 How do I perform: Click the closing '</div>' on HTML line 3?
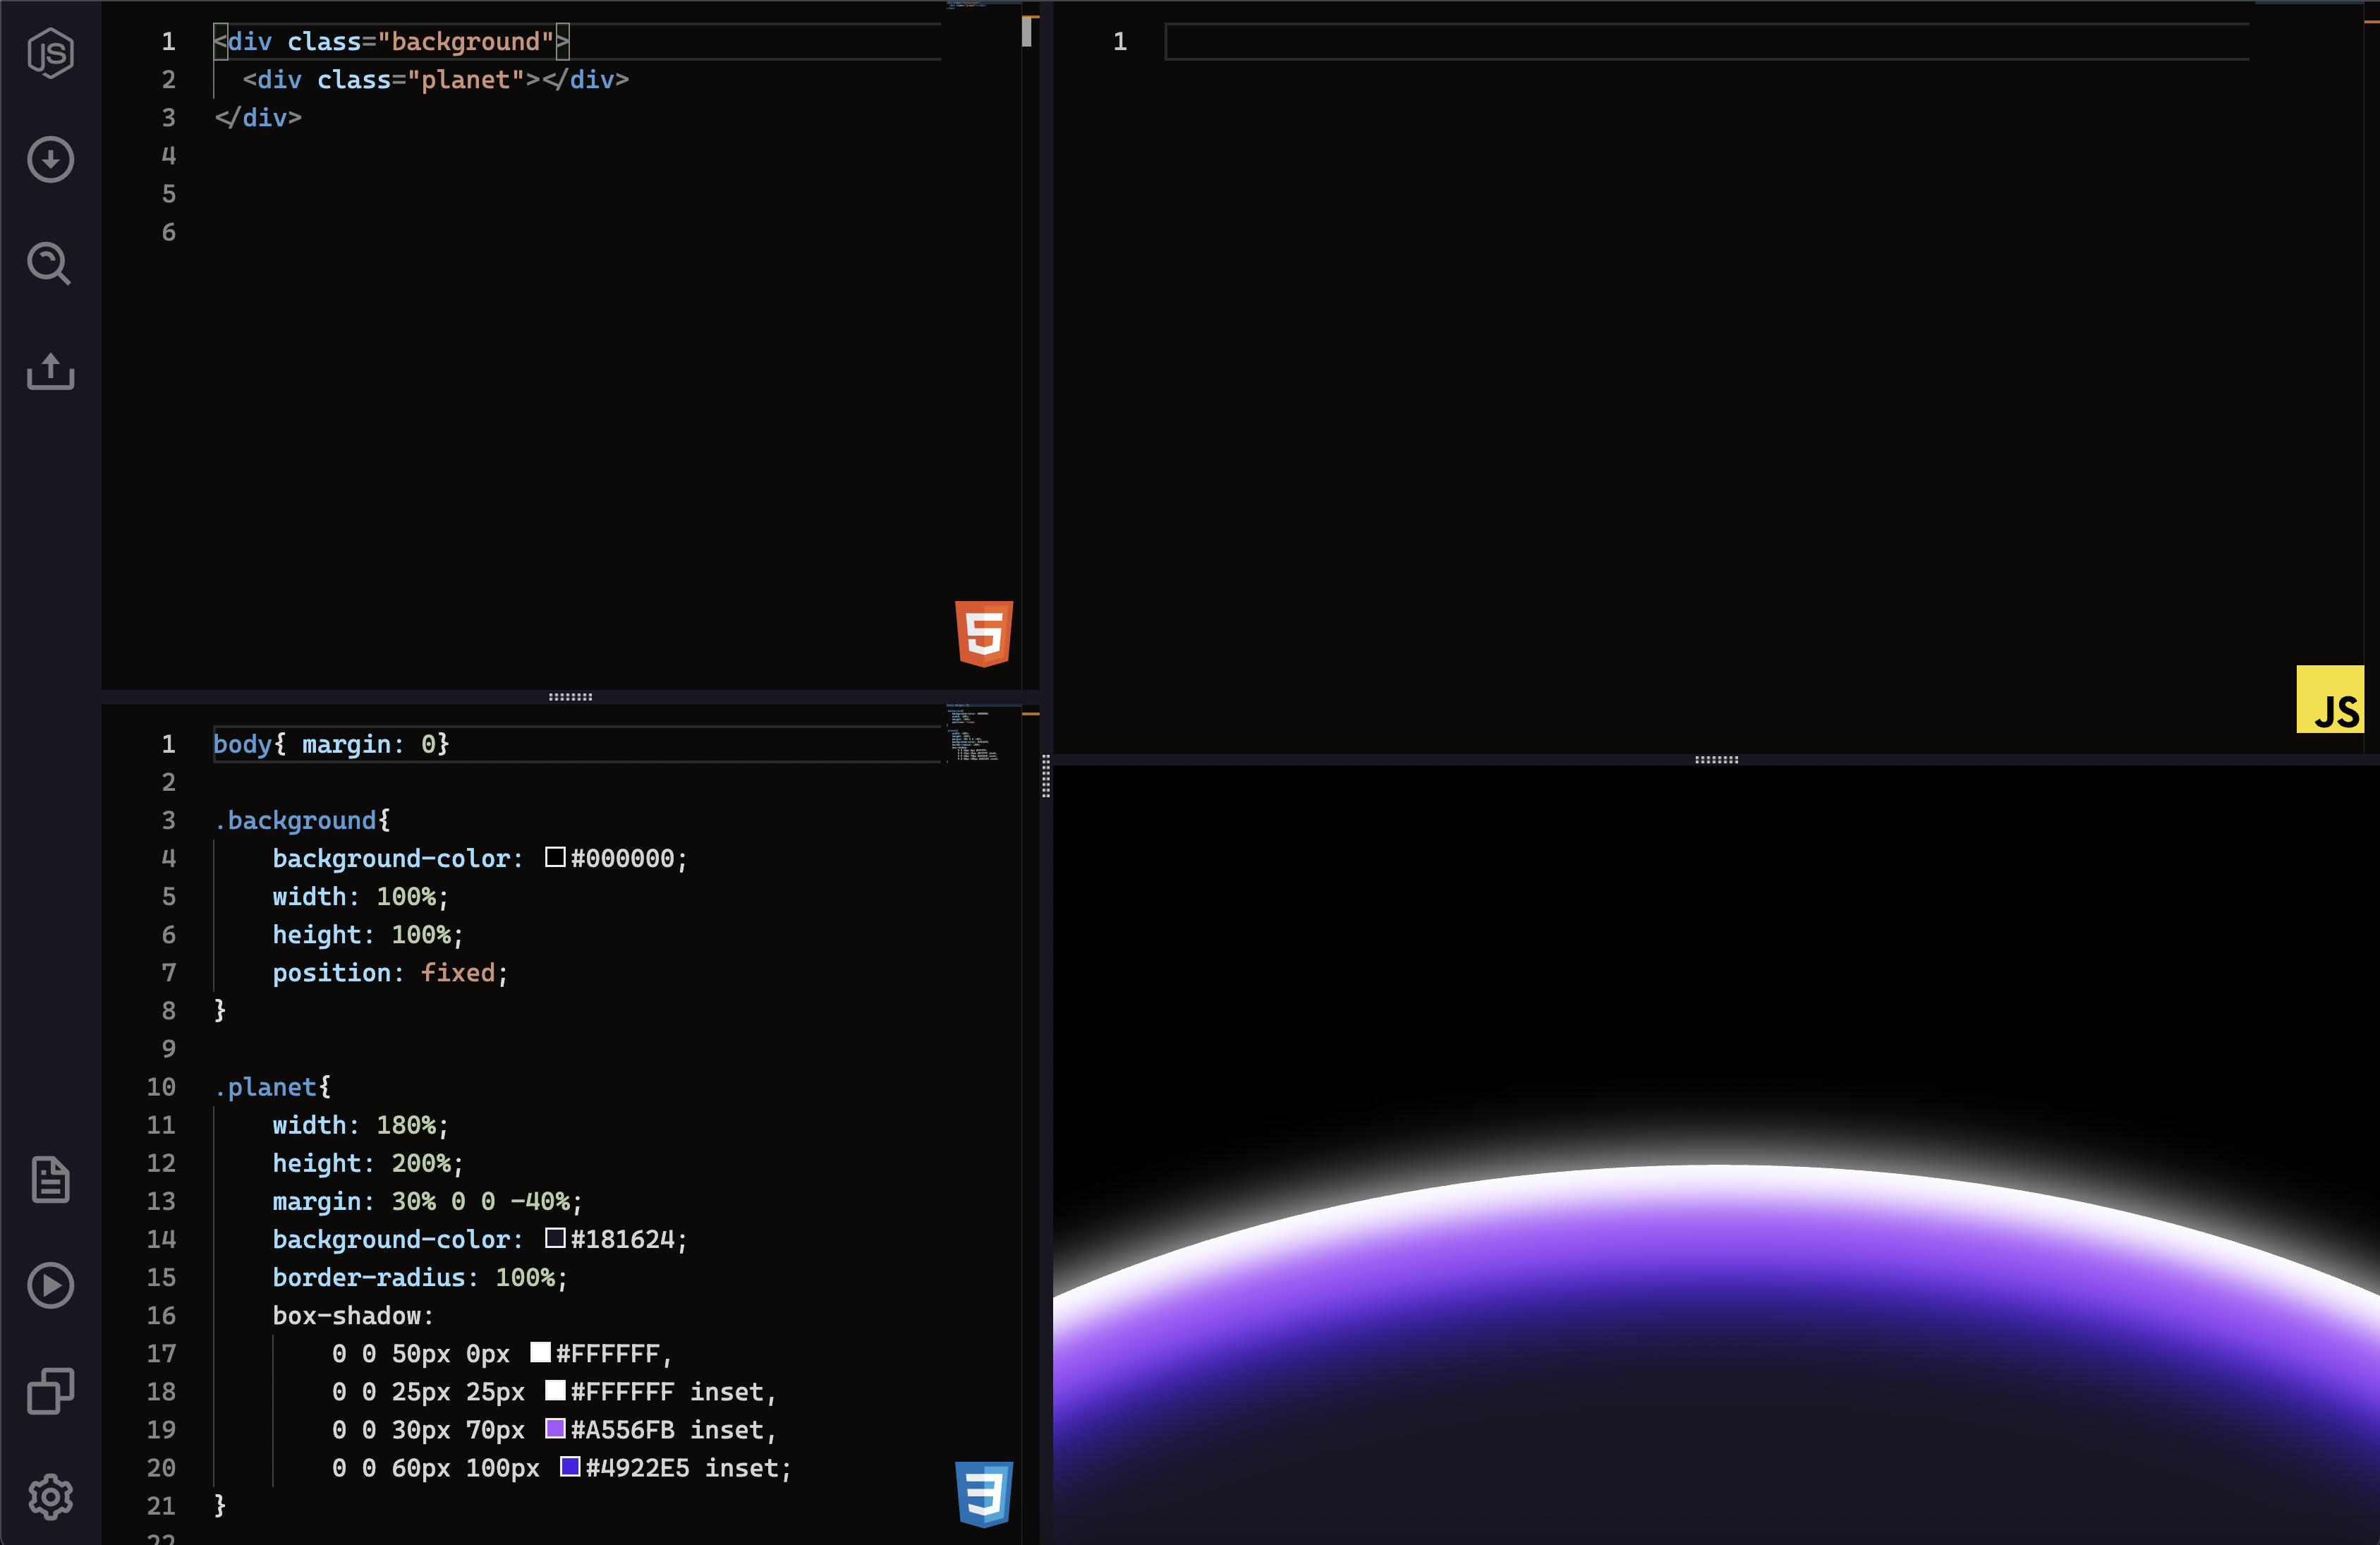[258, 118]
